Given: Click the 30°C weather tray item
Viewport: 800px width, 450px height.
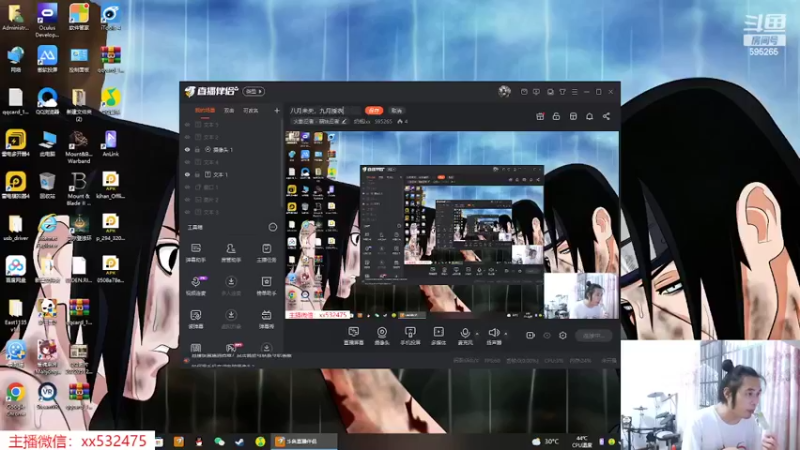Looking at the screenshot, I should [546, 441].
